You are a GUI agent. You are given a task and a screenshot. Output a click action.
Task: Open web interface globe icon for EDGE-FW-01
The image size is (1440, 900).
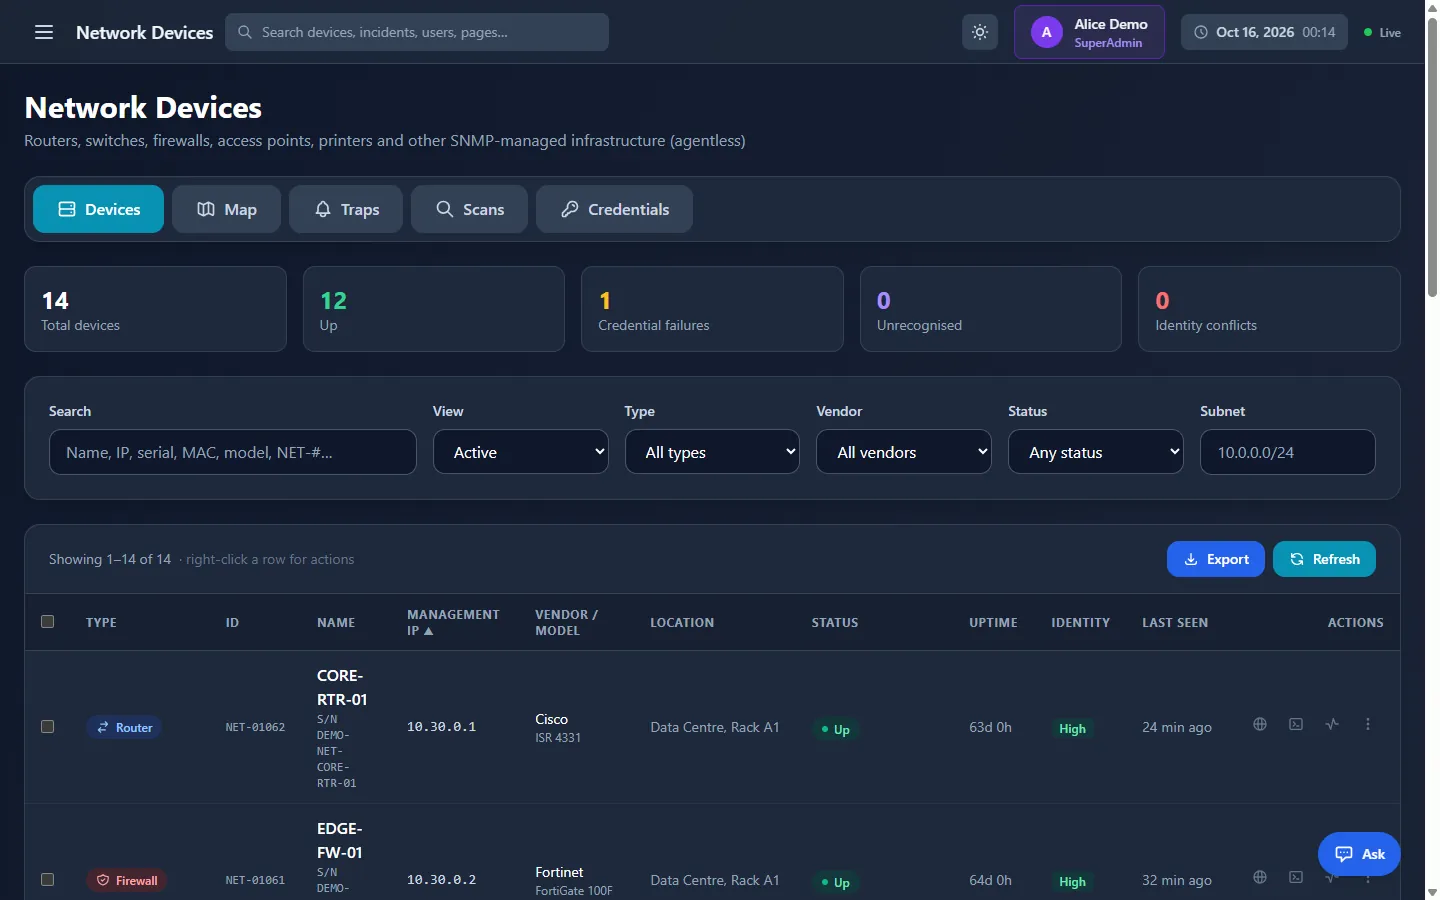tap(1260, 877)
